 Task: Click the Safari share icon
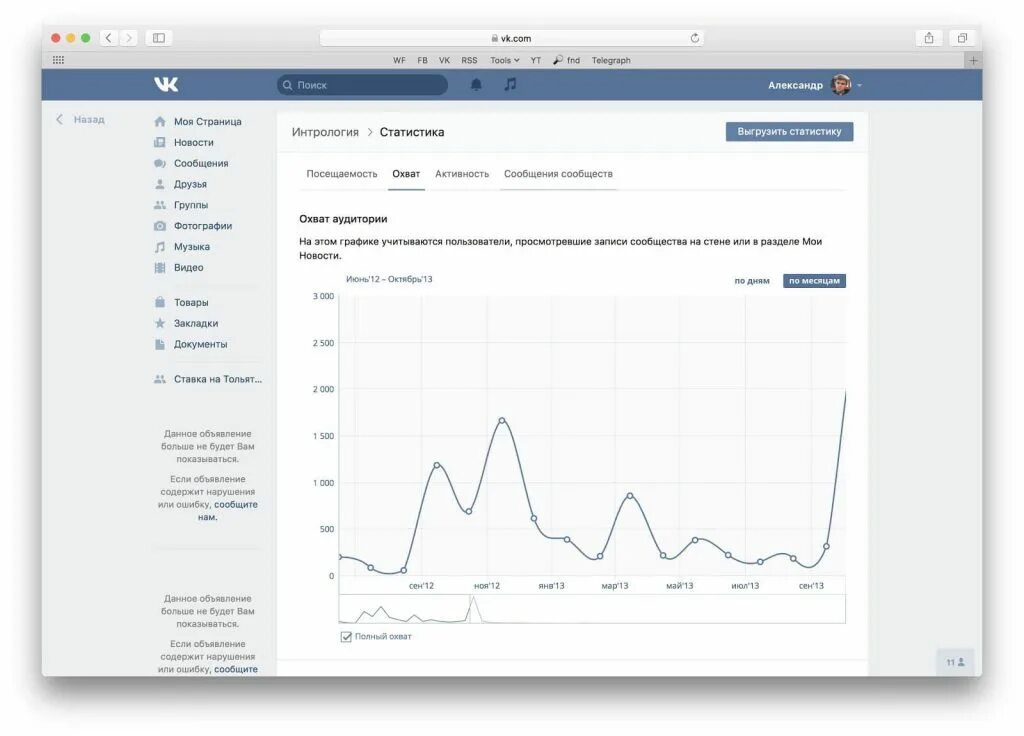pos(929,38)
